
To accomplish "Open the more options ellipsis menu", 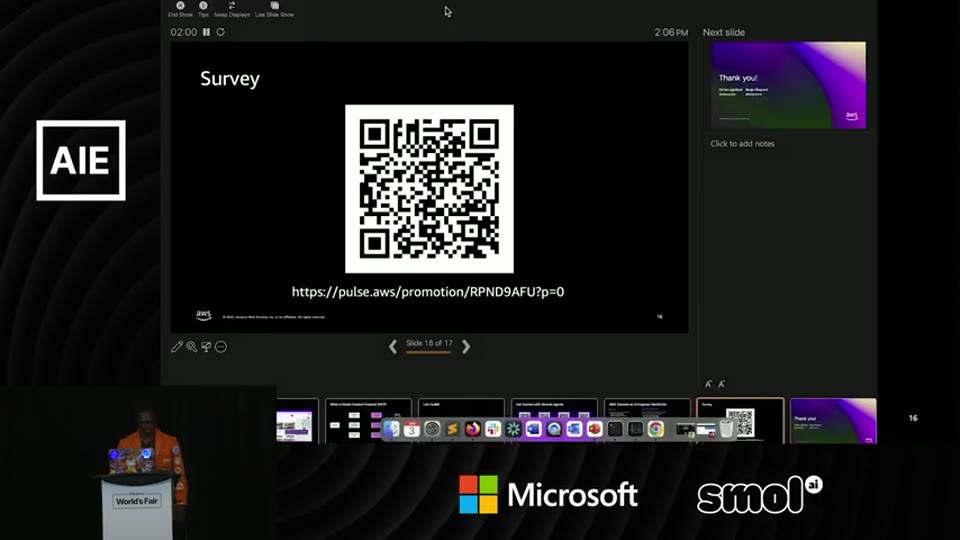I will click(221, 347).
